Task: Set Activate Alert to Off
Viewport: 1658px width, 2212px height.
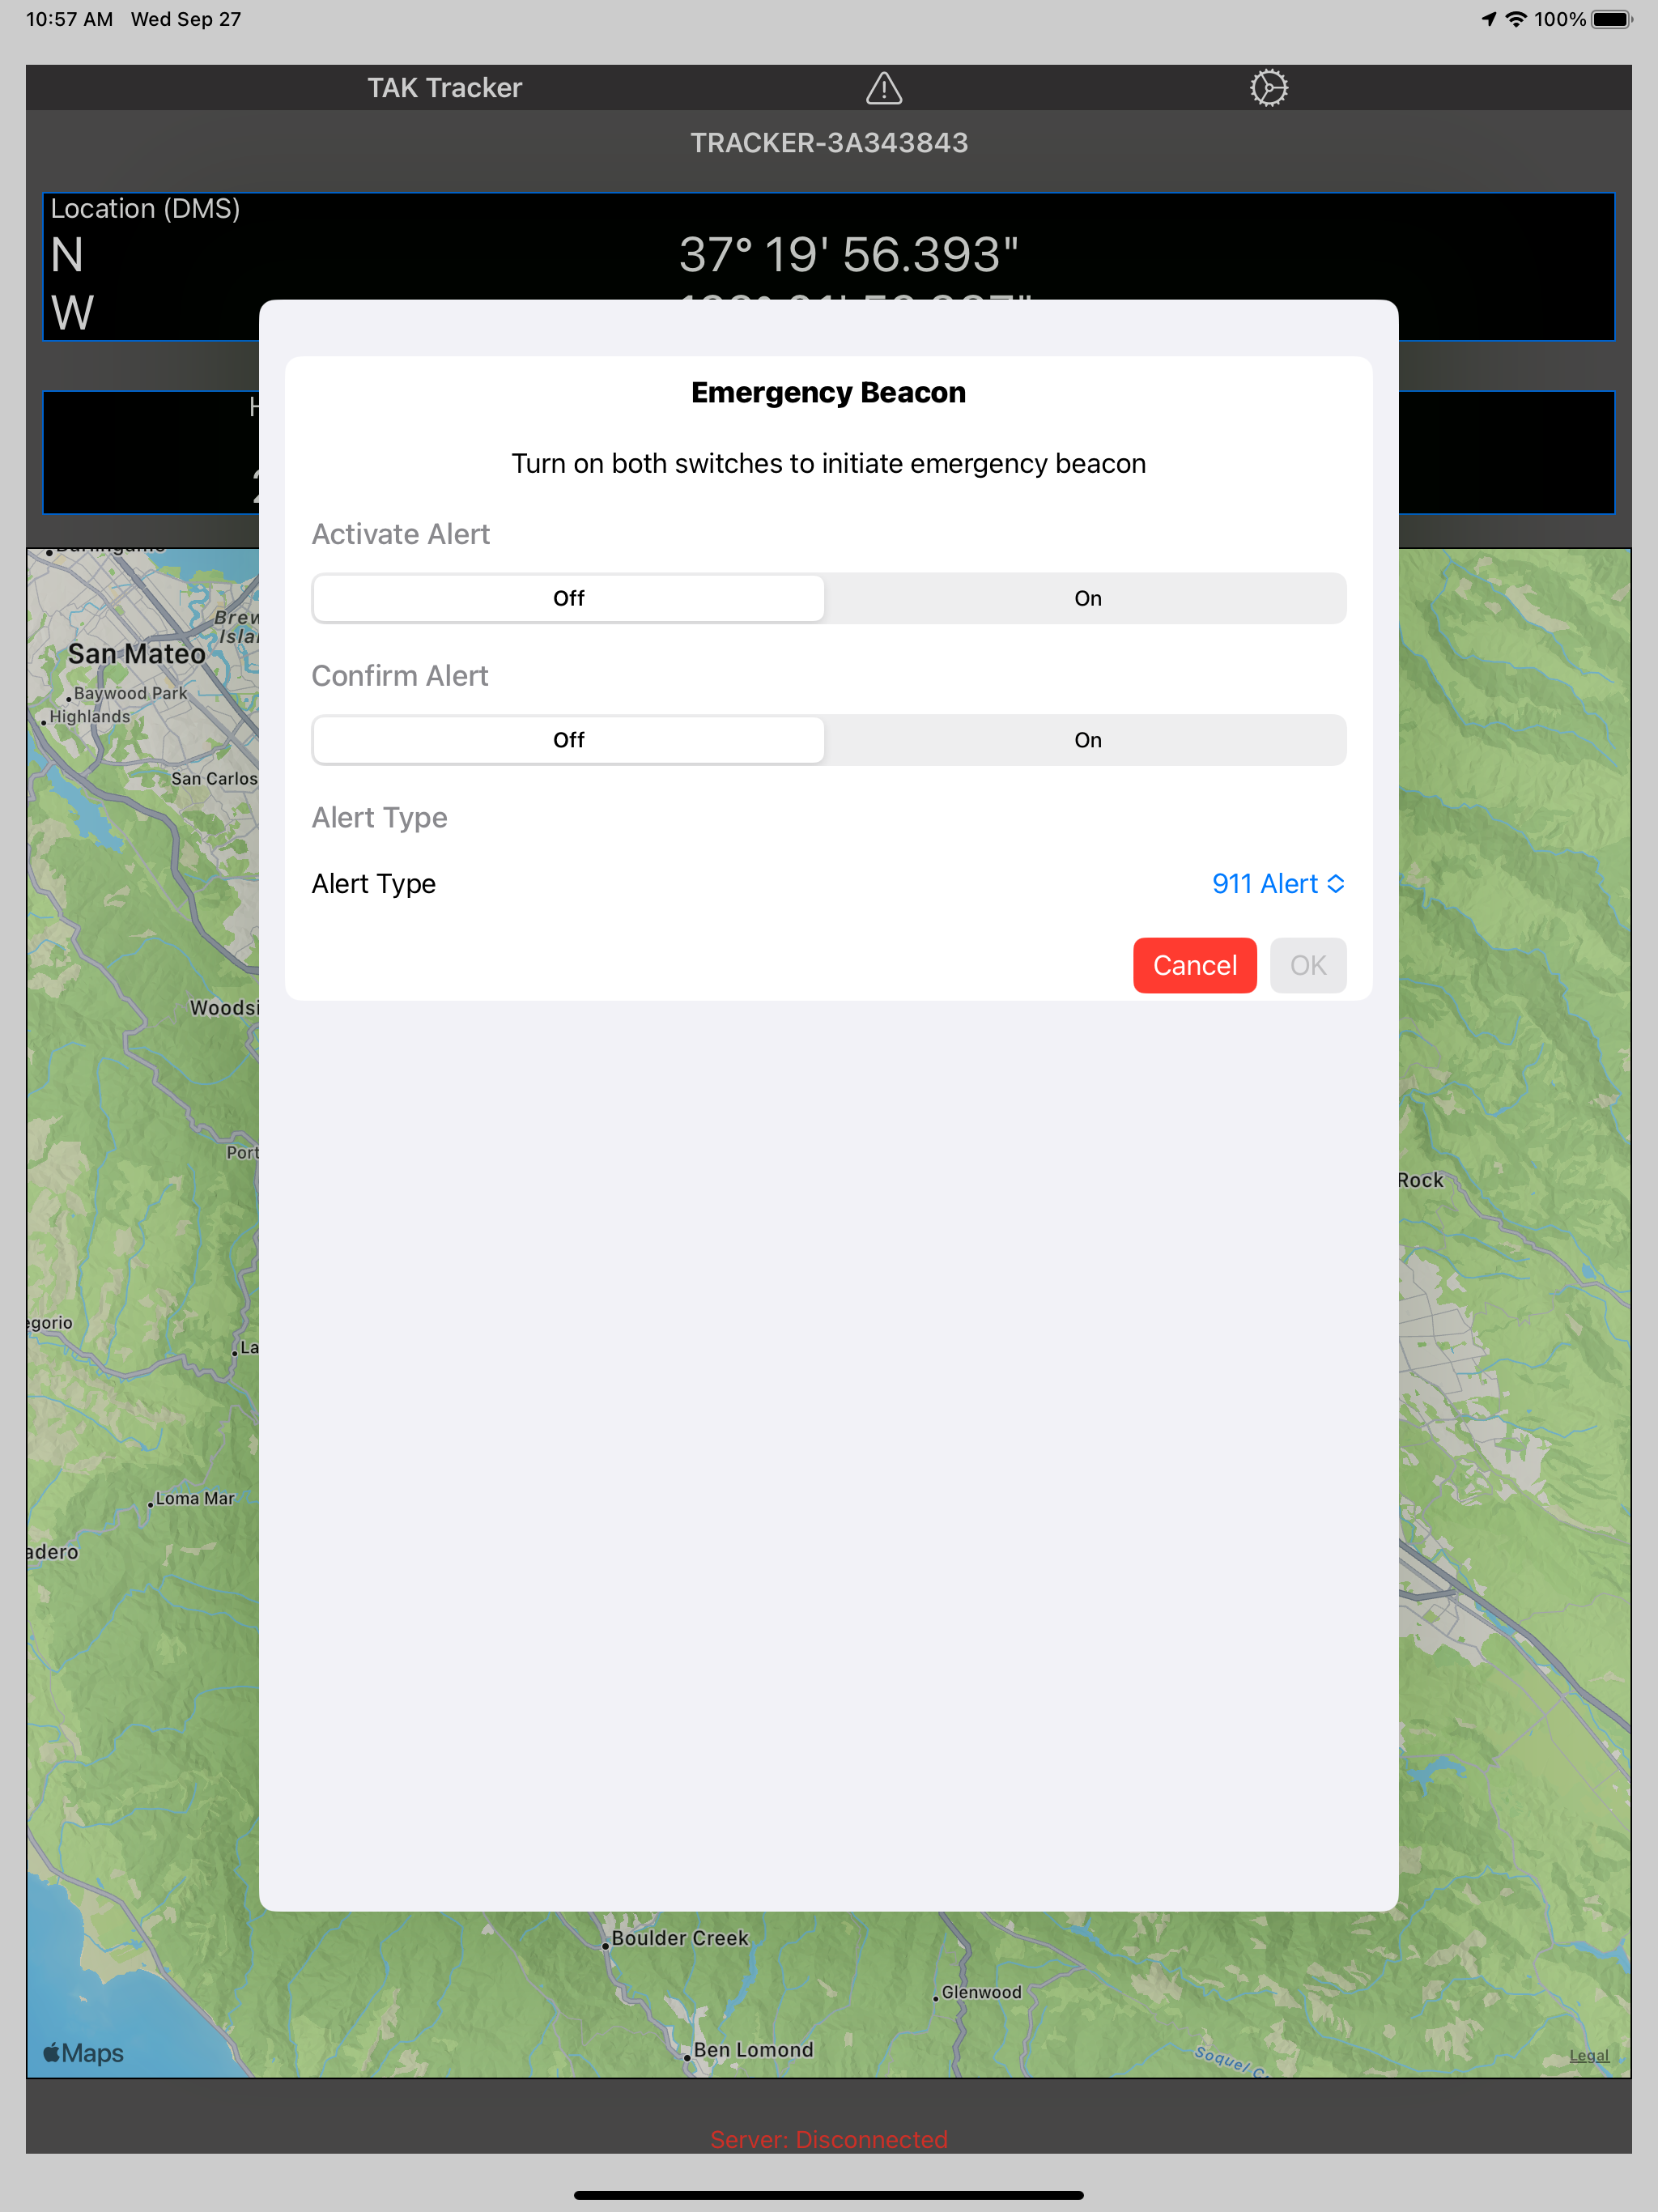Action: (x=569, y=598)
